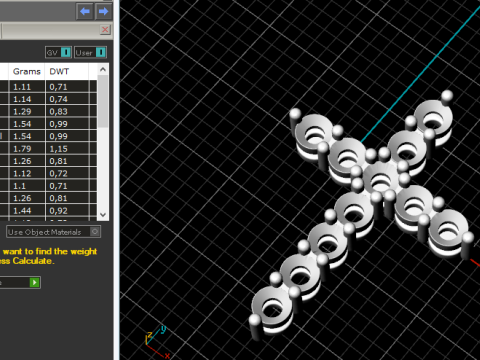Image resolution: width=480 pixels, height=360 pixels.
Task: Click the DWT column header
Action: pos(67,71)
